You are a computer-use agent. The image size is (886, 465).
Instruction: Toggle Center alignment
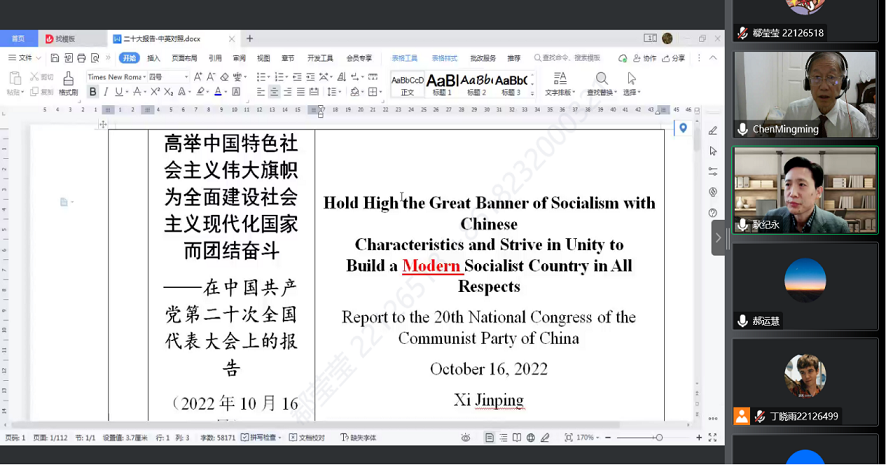click(274, 92)
